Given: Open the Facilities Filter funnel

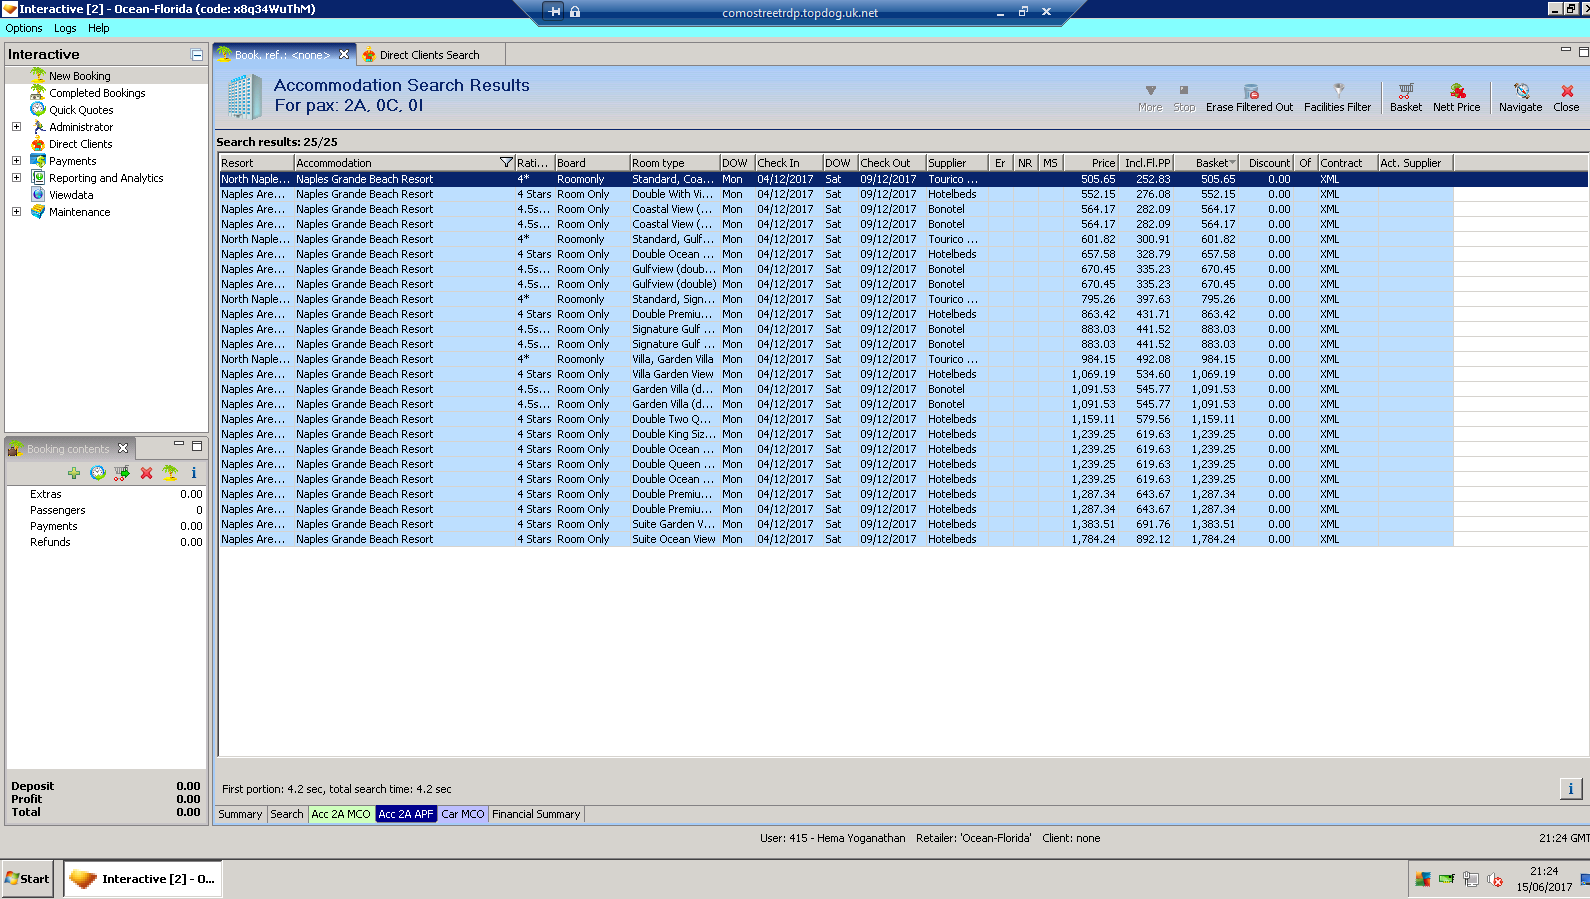Looking at the screenshot, I should coord(1338,91).
